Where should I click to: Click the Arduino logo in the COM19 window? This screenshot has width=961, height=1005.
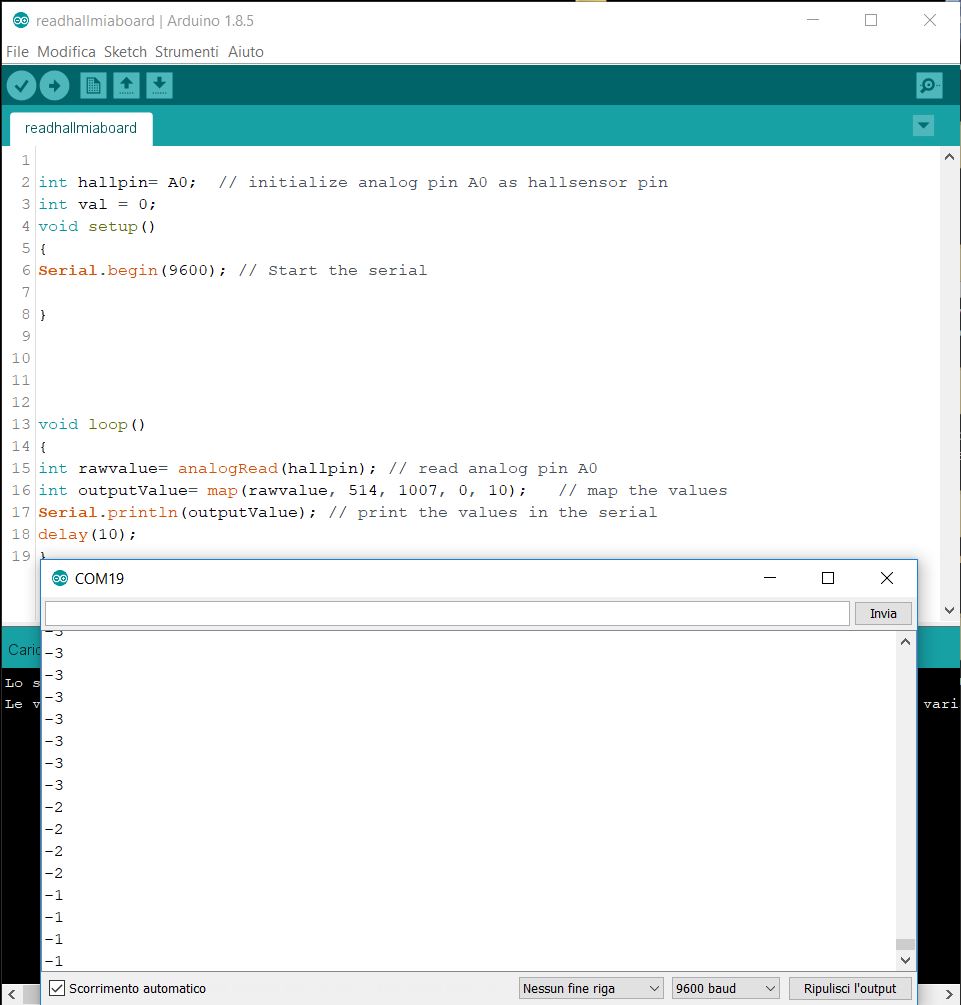tap(60, 578)
